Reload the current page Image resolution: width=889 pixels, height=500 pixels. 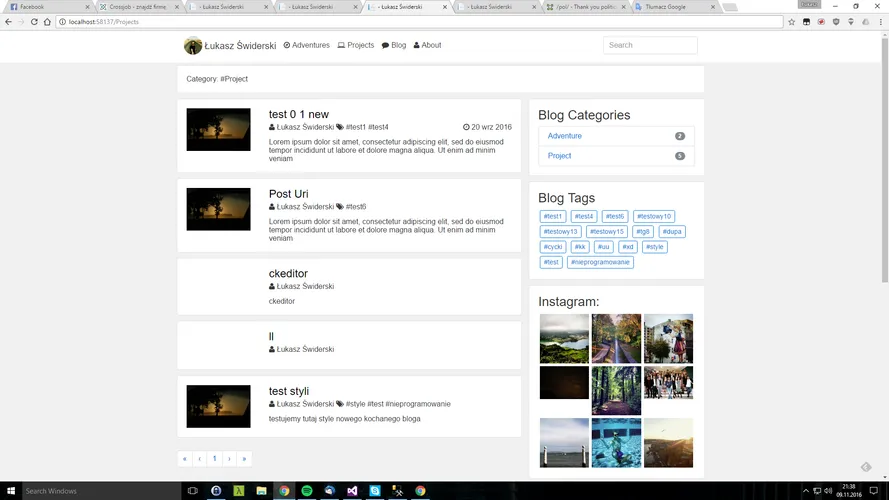click(x=34, y=22)
